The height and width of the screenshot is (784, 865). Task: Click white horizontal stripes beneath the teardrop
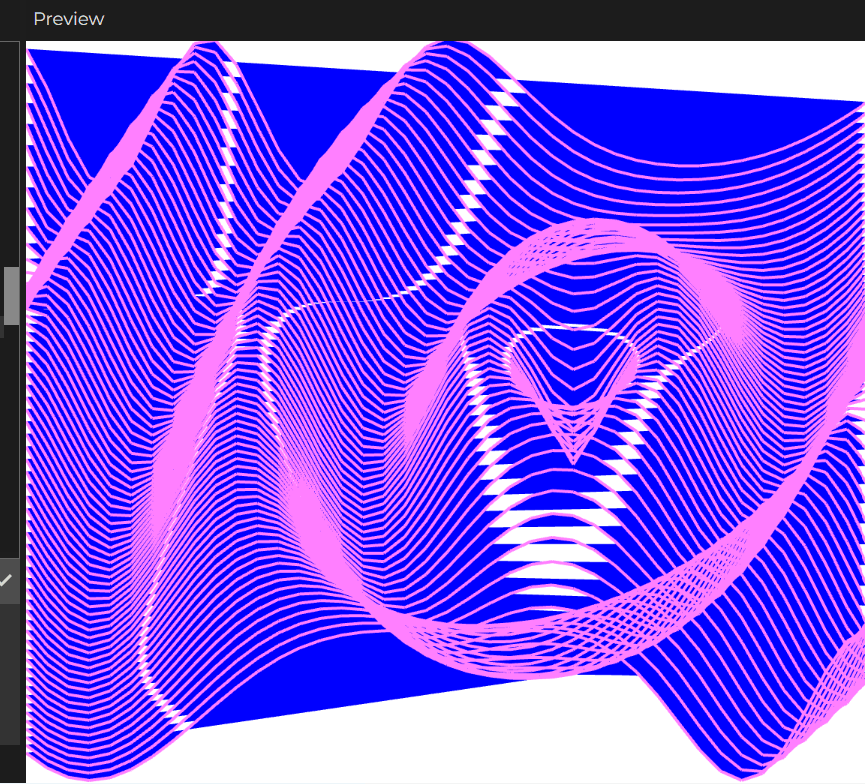pyautogui.click(x=550, y=552)
